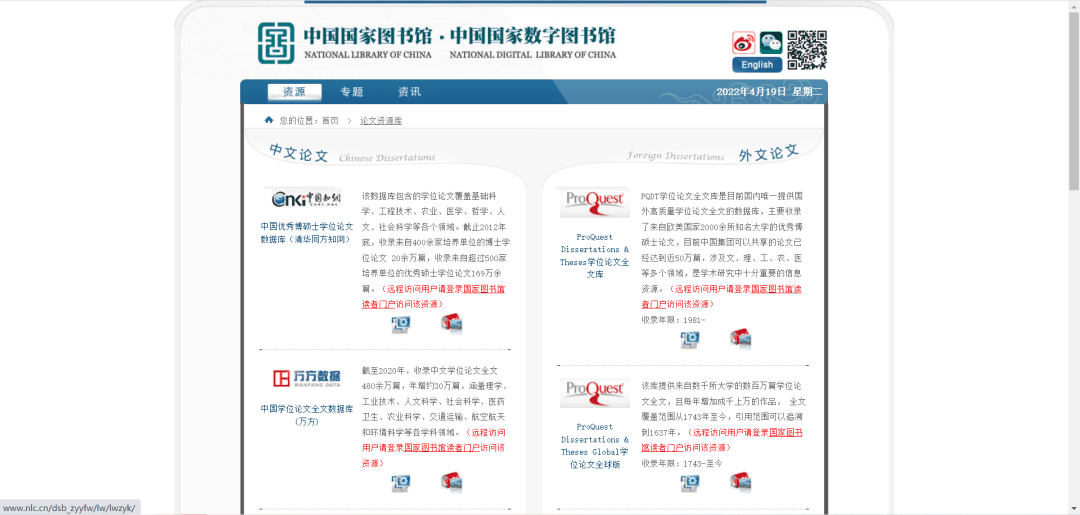Viewport: 1080px width, 515px height.
Task: Click the blue camera icon under Wanfang description
Action: click(401, 483)
